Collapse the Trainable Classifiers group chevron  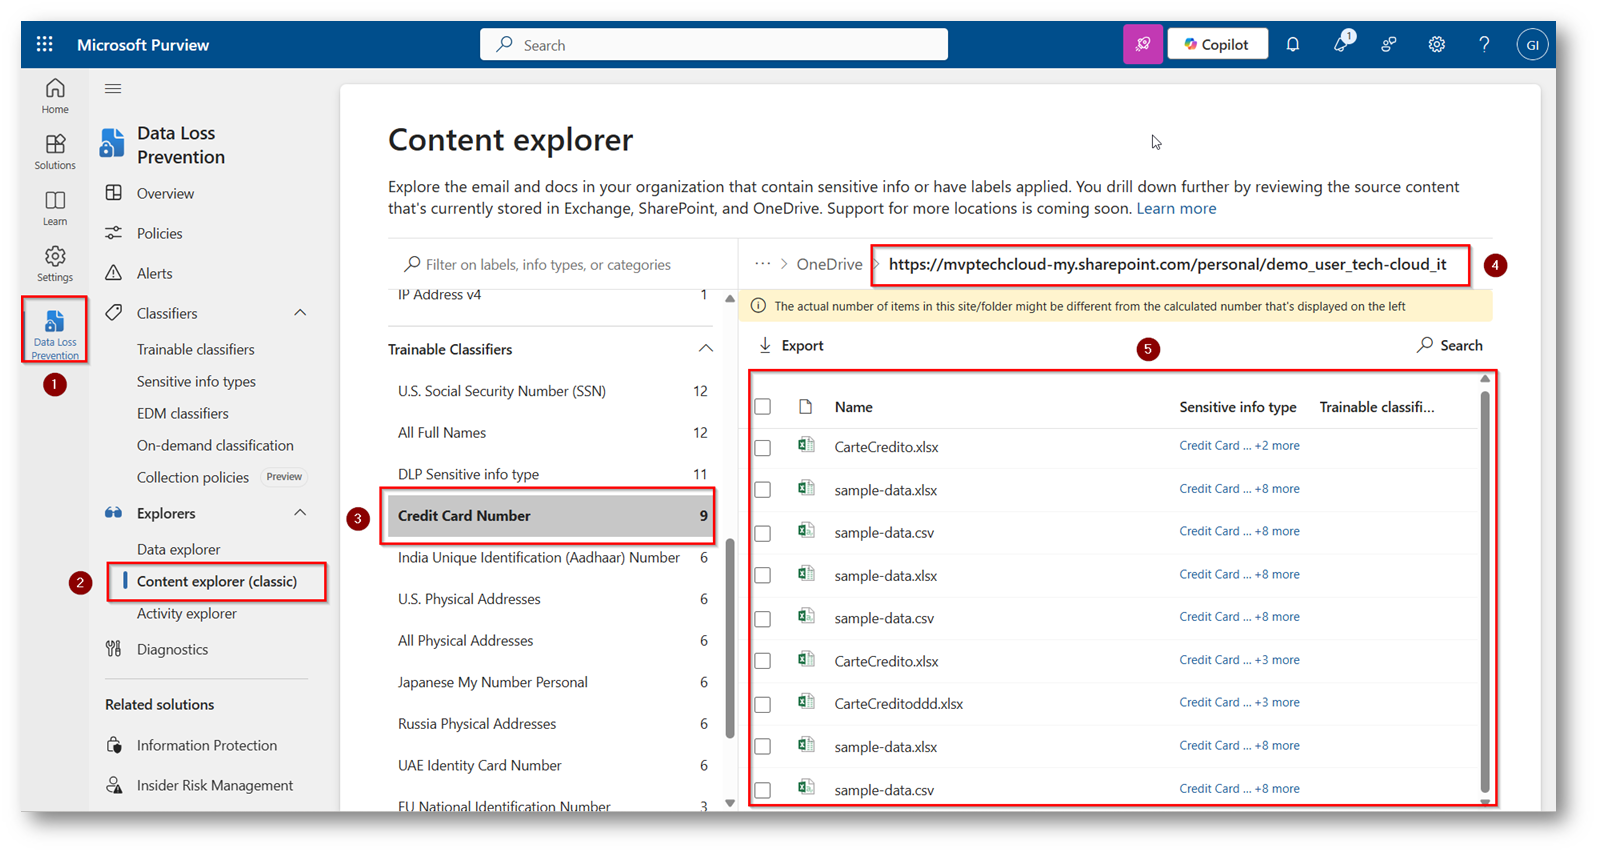(705, 349)
